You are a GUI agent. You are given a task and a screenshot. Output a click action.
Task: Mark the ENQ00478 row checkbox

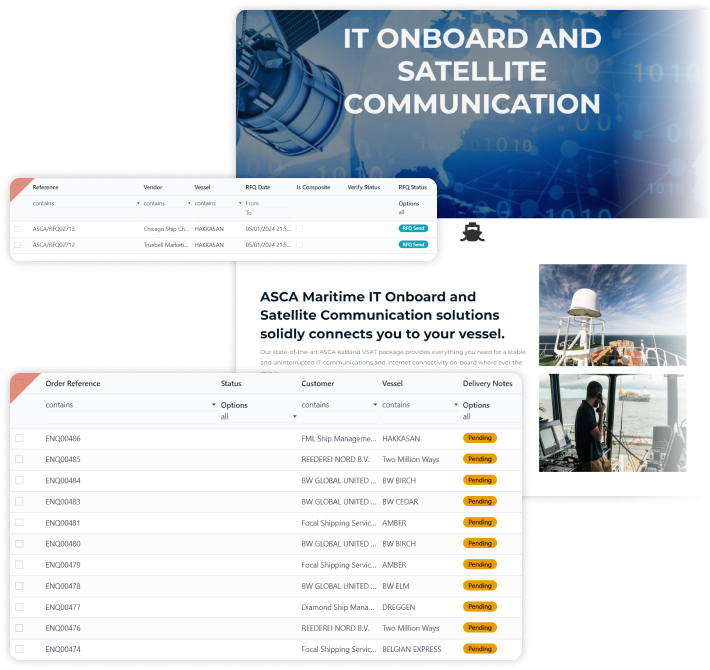pyautogui.click(x=19, y=586)
